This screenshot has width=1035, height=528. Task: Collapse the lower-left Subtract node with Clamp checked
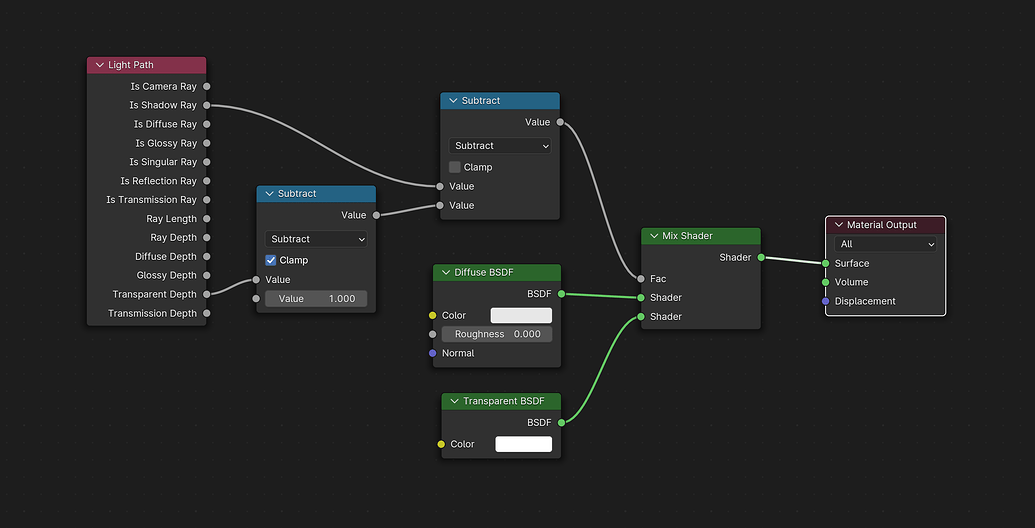point(269,193)
